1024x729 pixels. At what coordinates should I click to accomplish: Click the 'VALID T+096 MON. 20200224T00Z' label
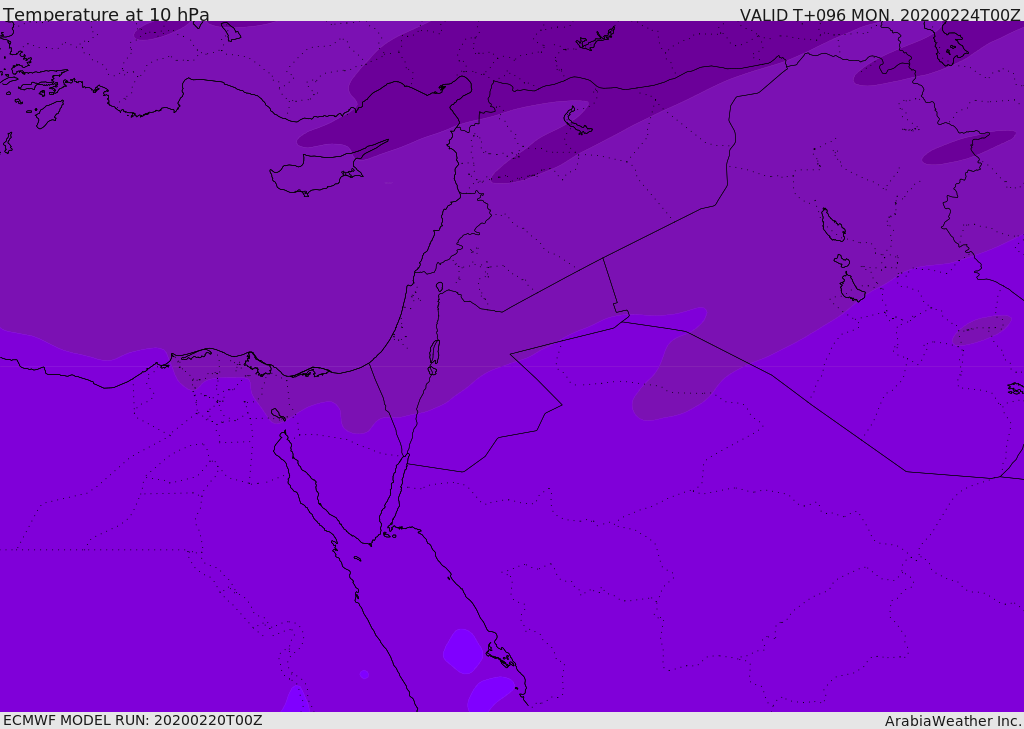tap(880, 14)
